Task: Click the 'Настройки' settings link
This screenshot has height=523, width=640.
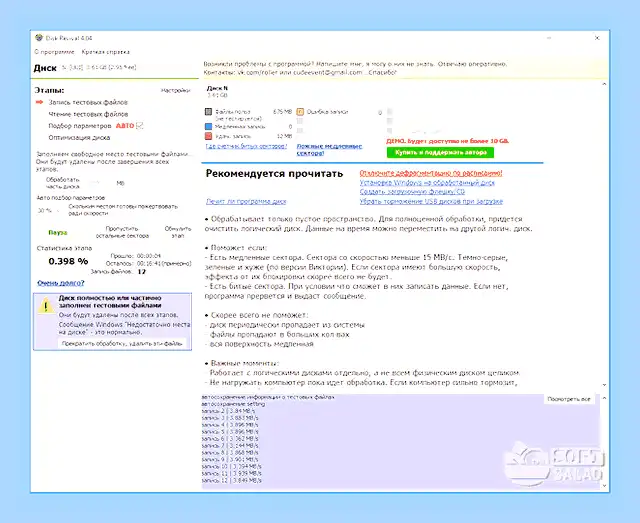Action: [x=176, y=90]
